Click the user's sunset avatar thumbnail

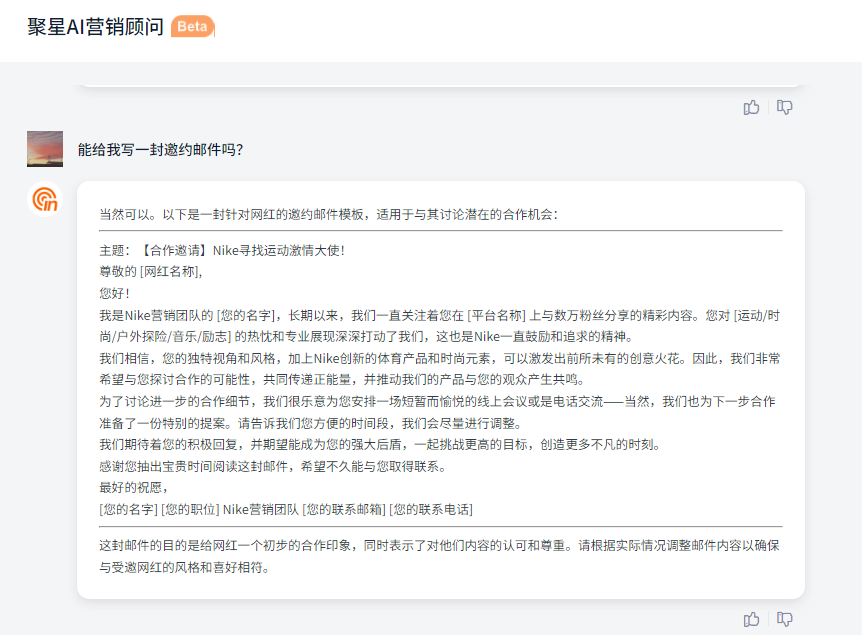click(x=45, y=149)
